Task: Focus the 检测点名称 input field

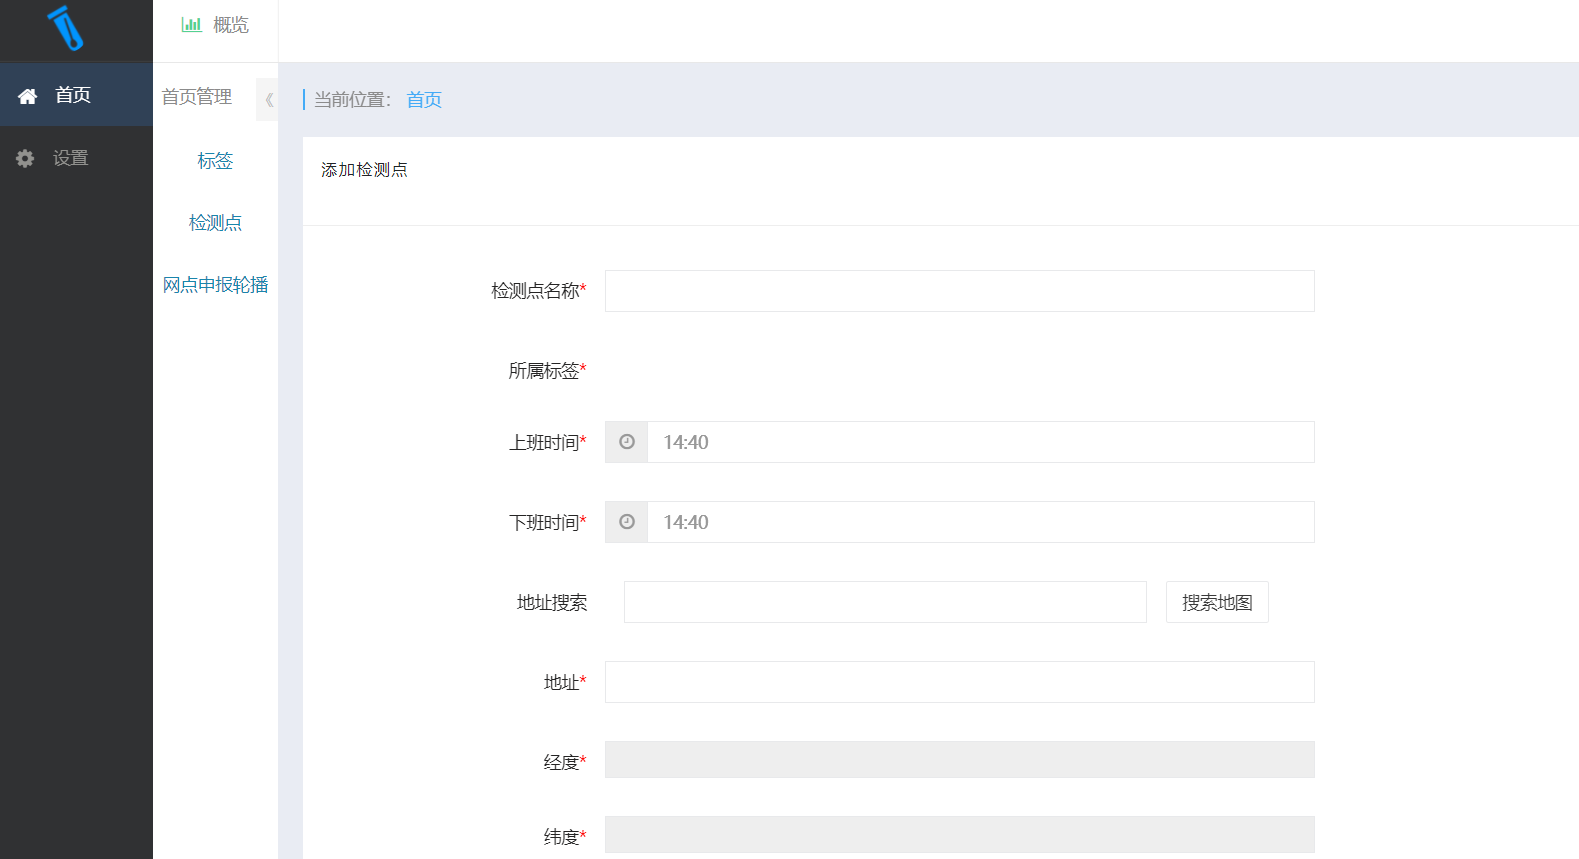Action: (959, 291)
